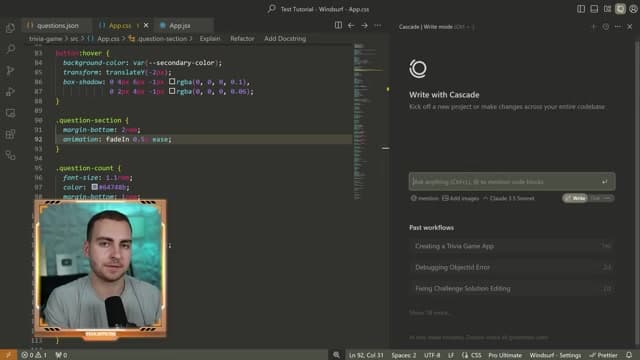Viewport: 640px width, 360px height.
Task: Submit Cascade prompt with enter arrow icon
Action: click(604, 182)
